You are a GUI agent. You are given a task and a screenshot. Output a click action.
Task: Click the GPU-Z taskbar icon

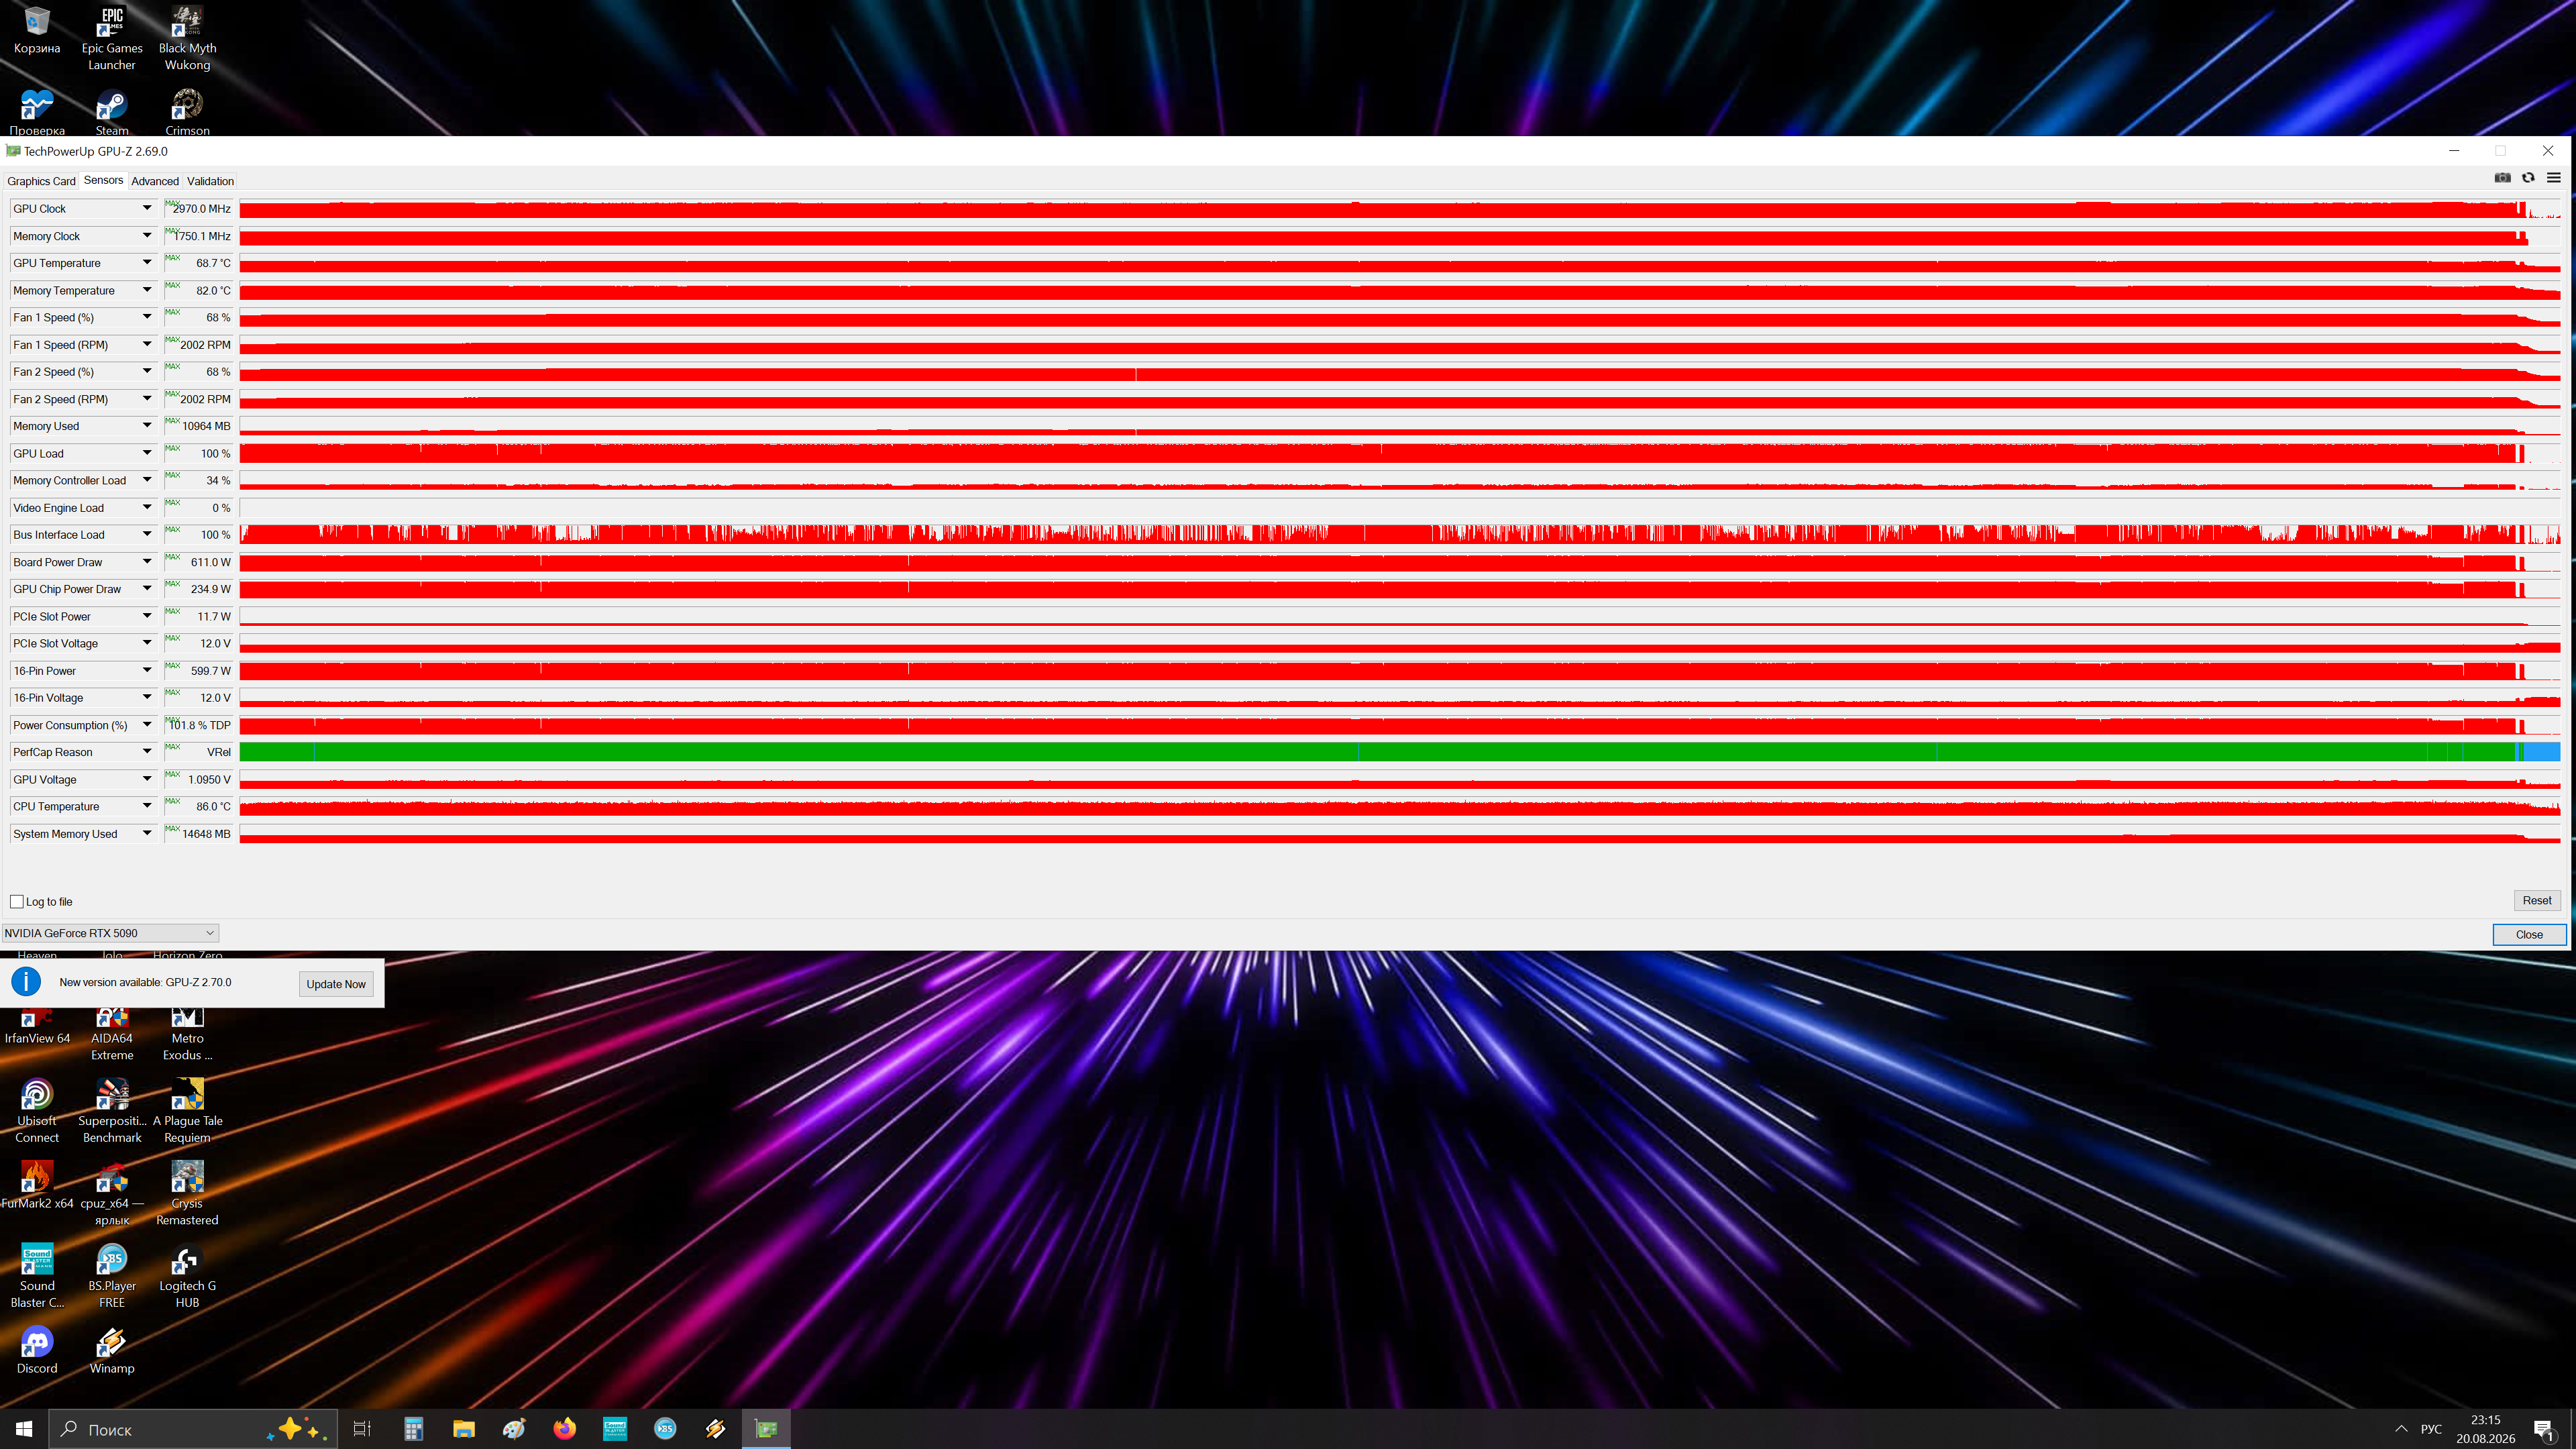click(766, 1429)
